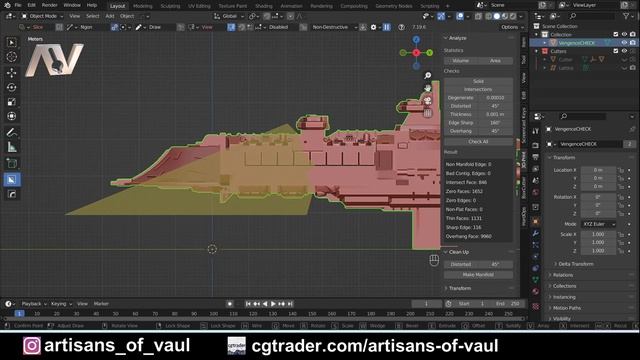The height and width of the screenshot is (360, 640).
Task: Open the Global transform orientation dropdown
Action: tap(230, 16)
